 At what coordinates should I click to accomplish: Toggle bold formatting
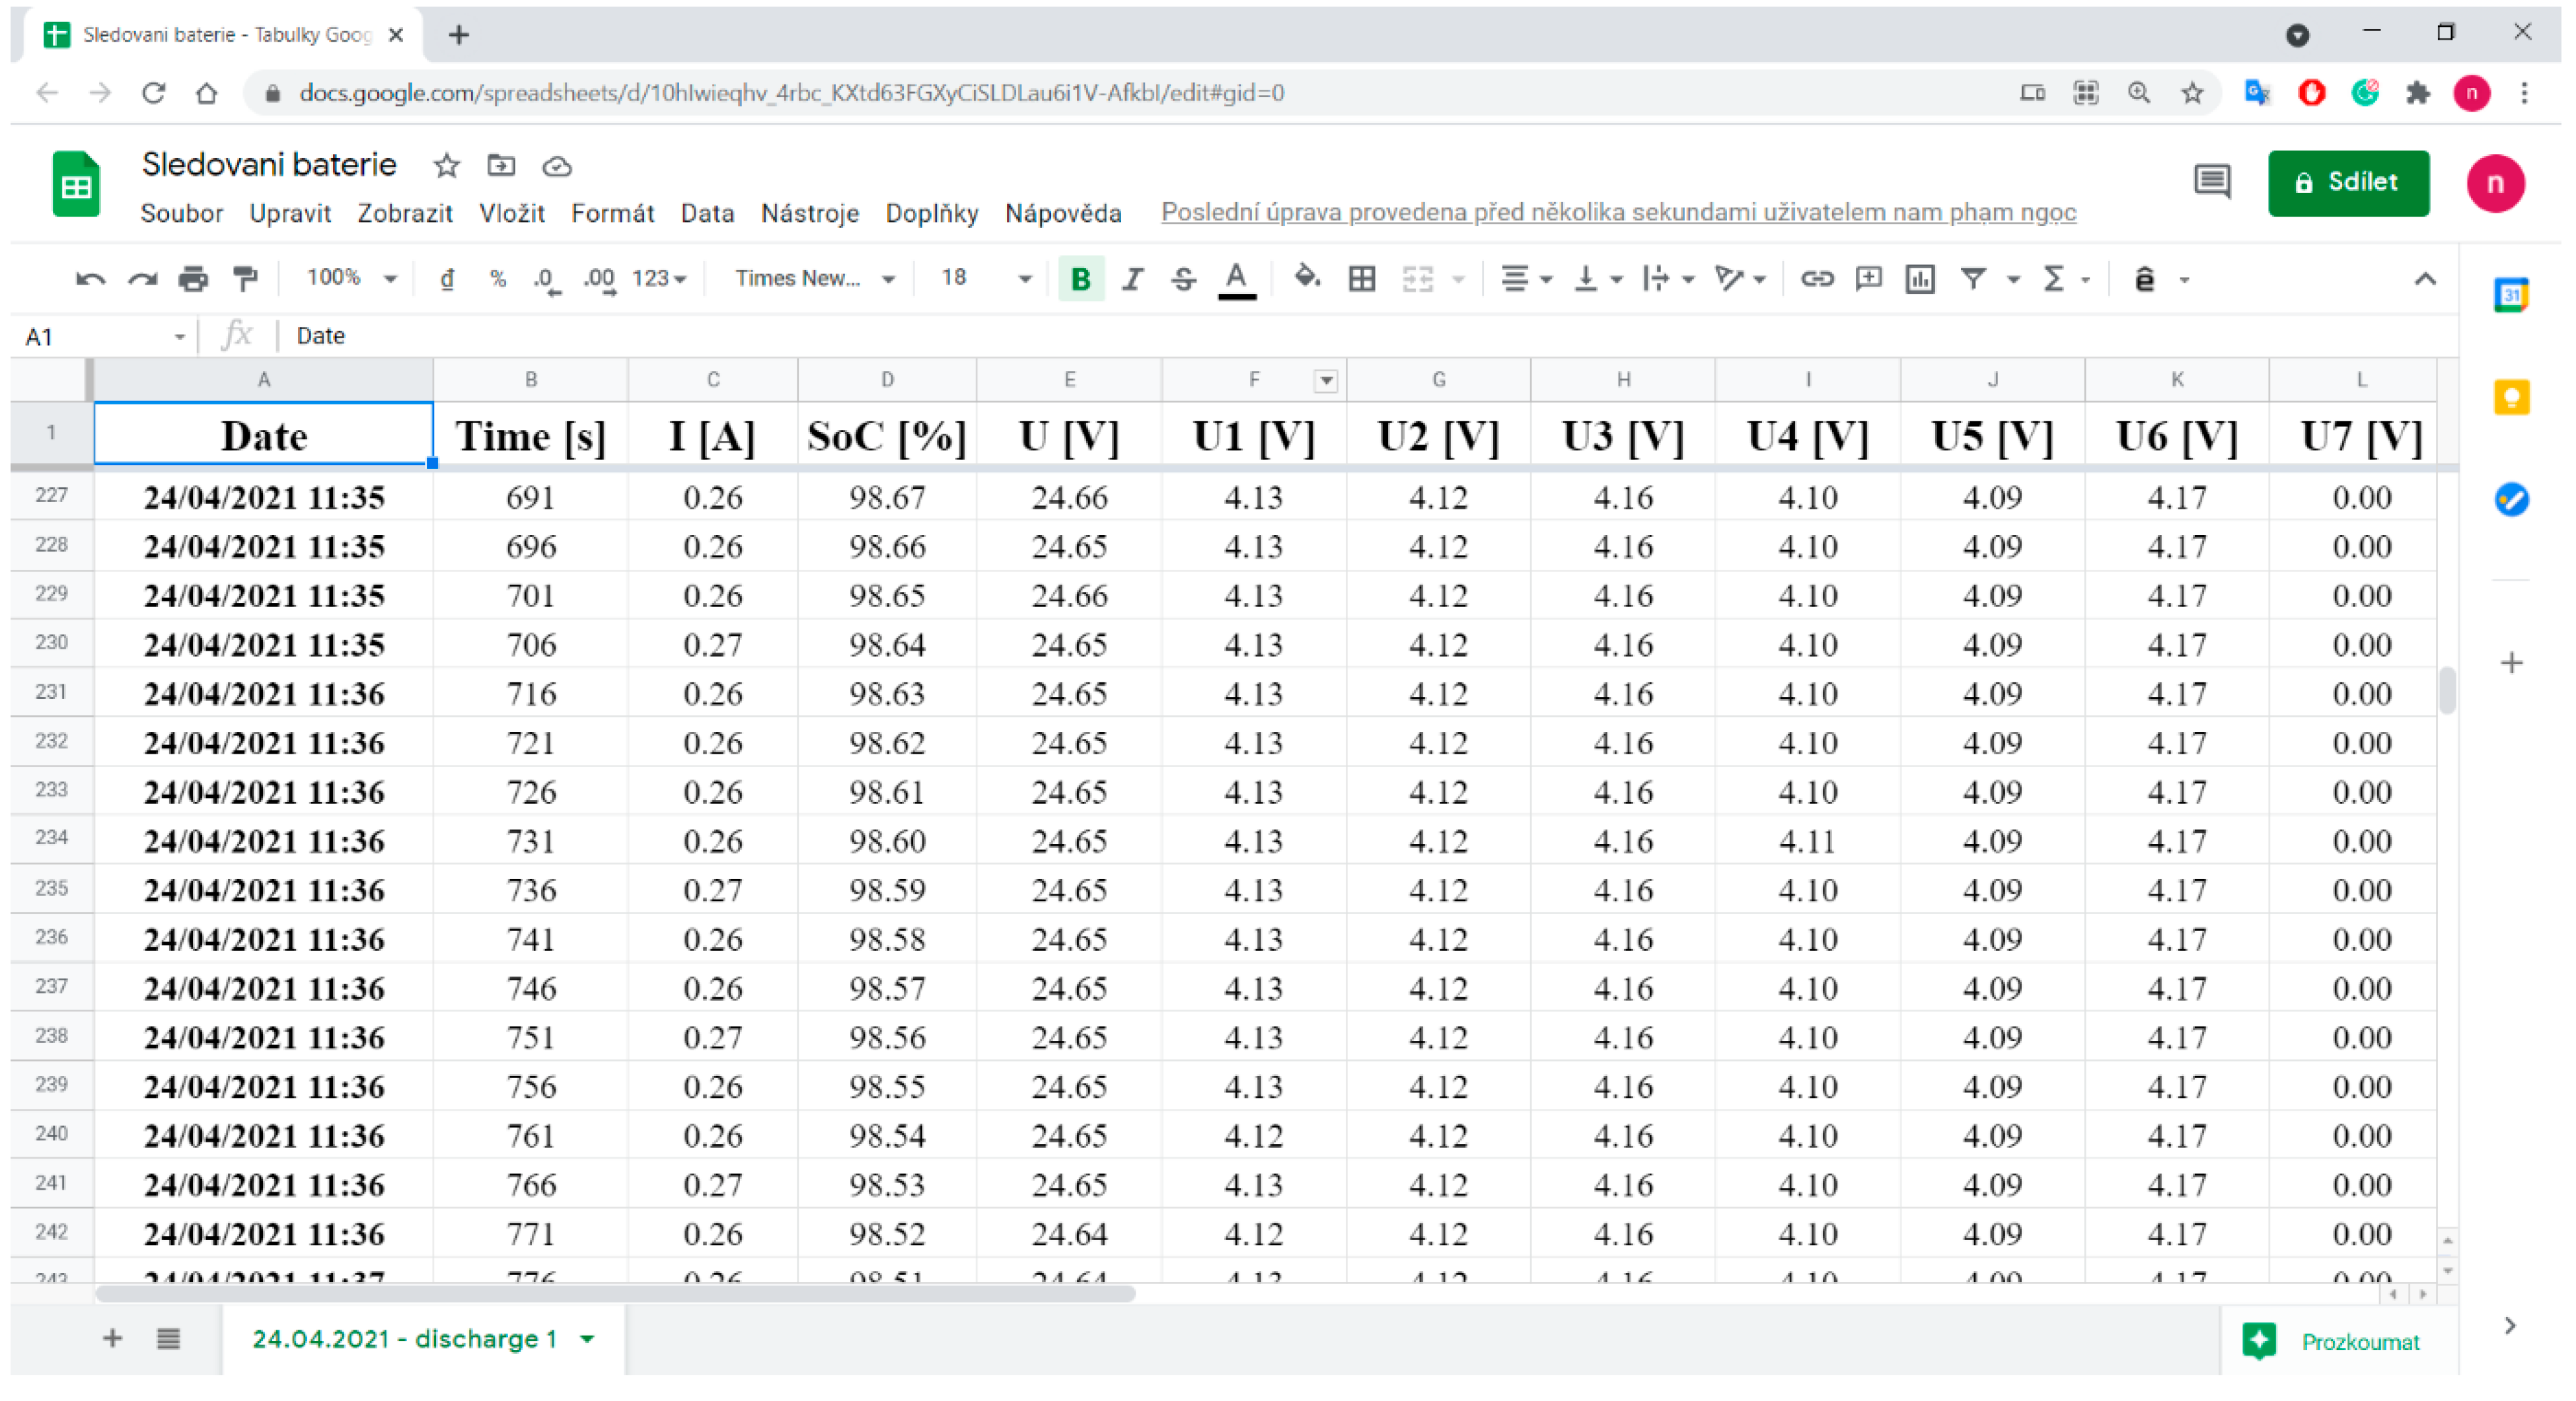pyautogui.click(x=1080, y=278)
